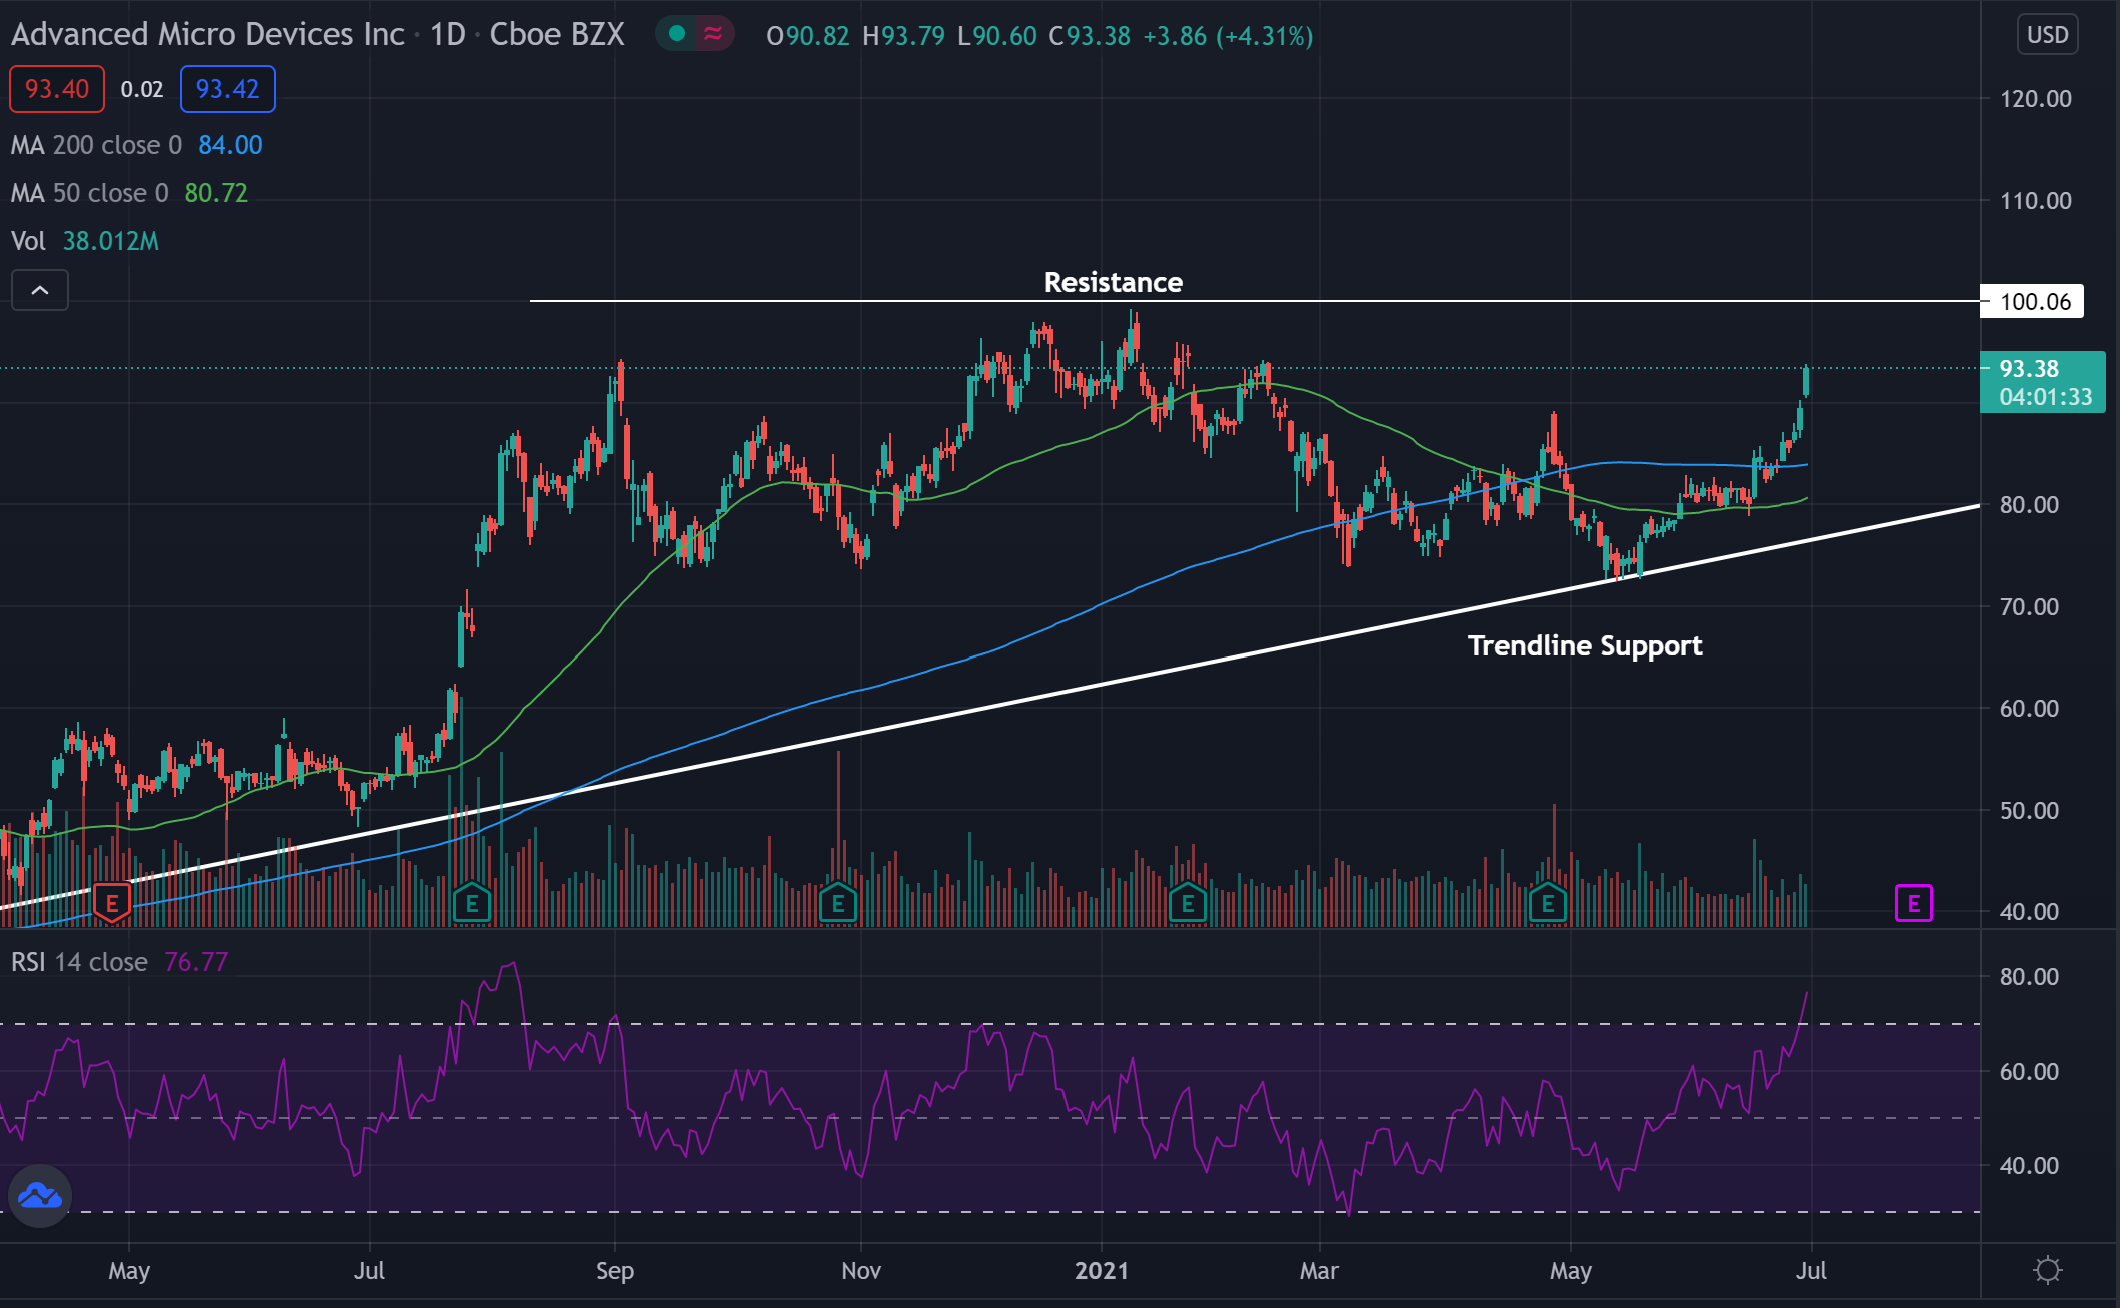Click the MA 50 value 80.72

(216, 193)
